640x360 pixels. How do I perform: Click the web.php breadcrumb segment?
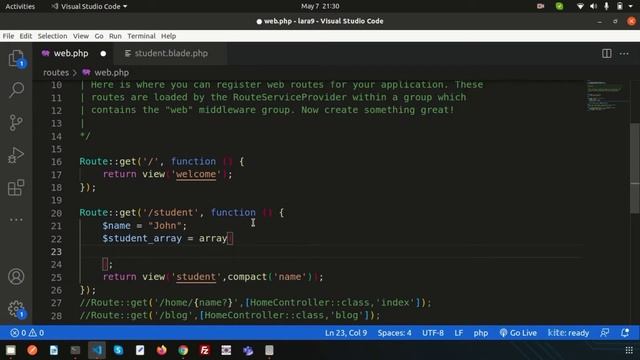coord(111,73)
